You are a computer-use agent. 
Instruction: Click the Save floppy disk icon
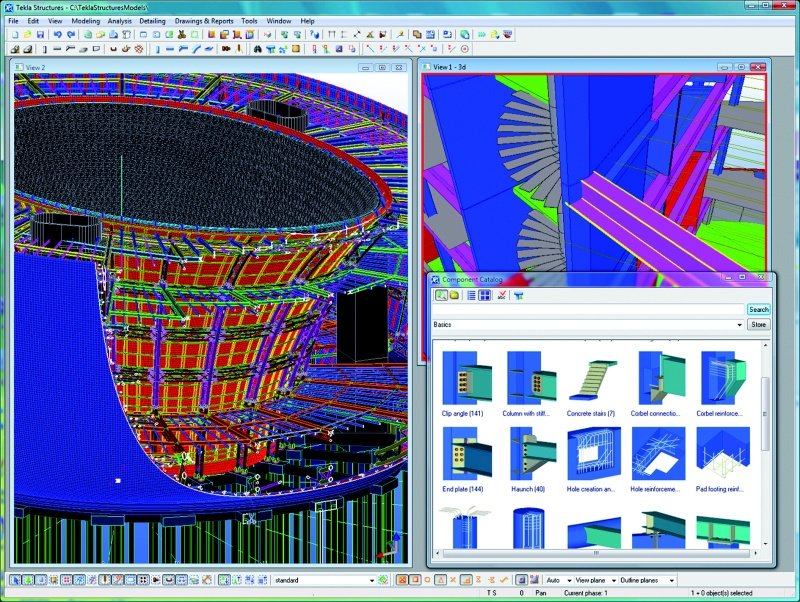coord(40,35)
